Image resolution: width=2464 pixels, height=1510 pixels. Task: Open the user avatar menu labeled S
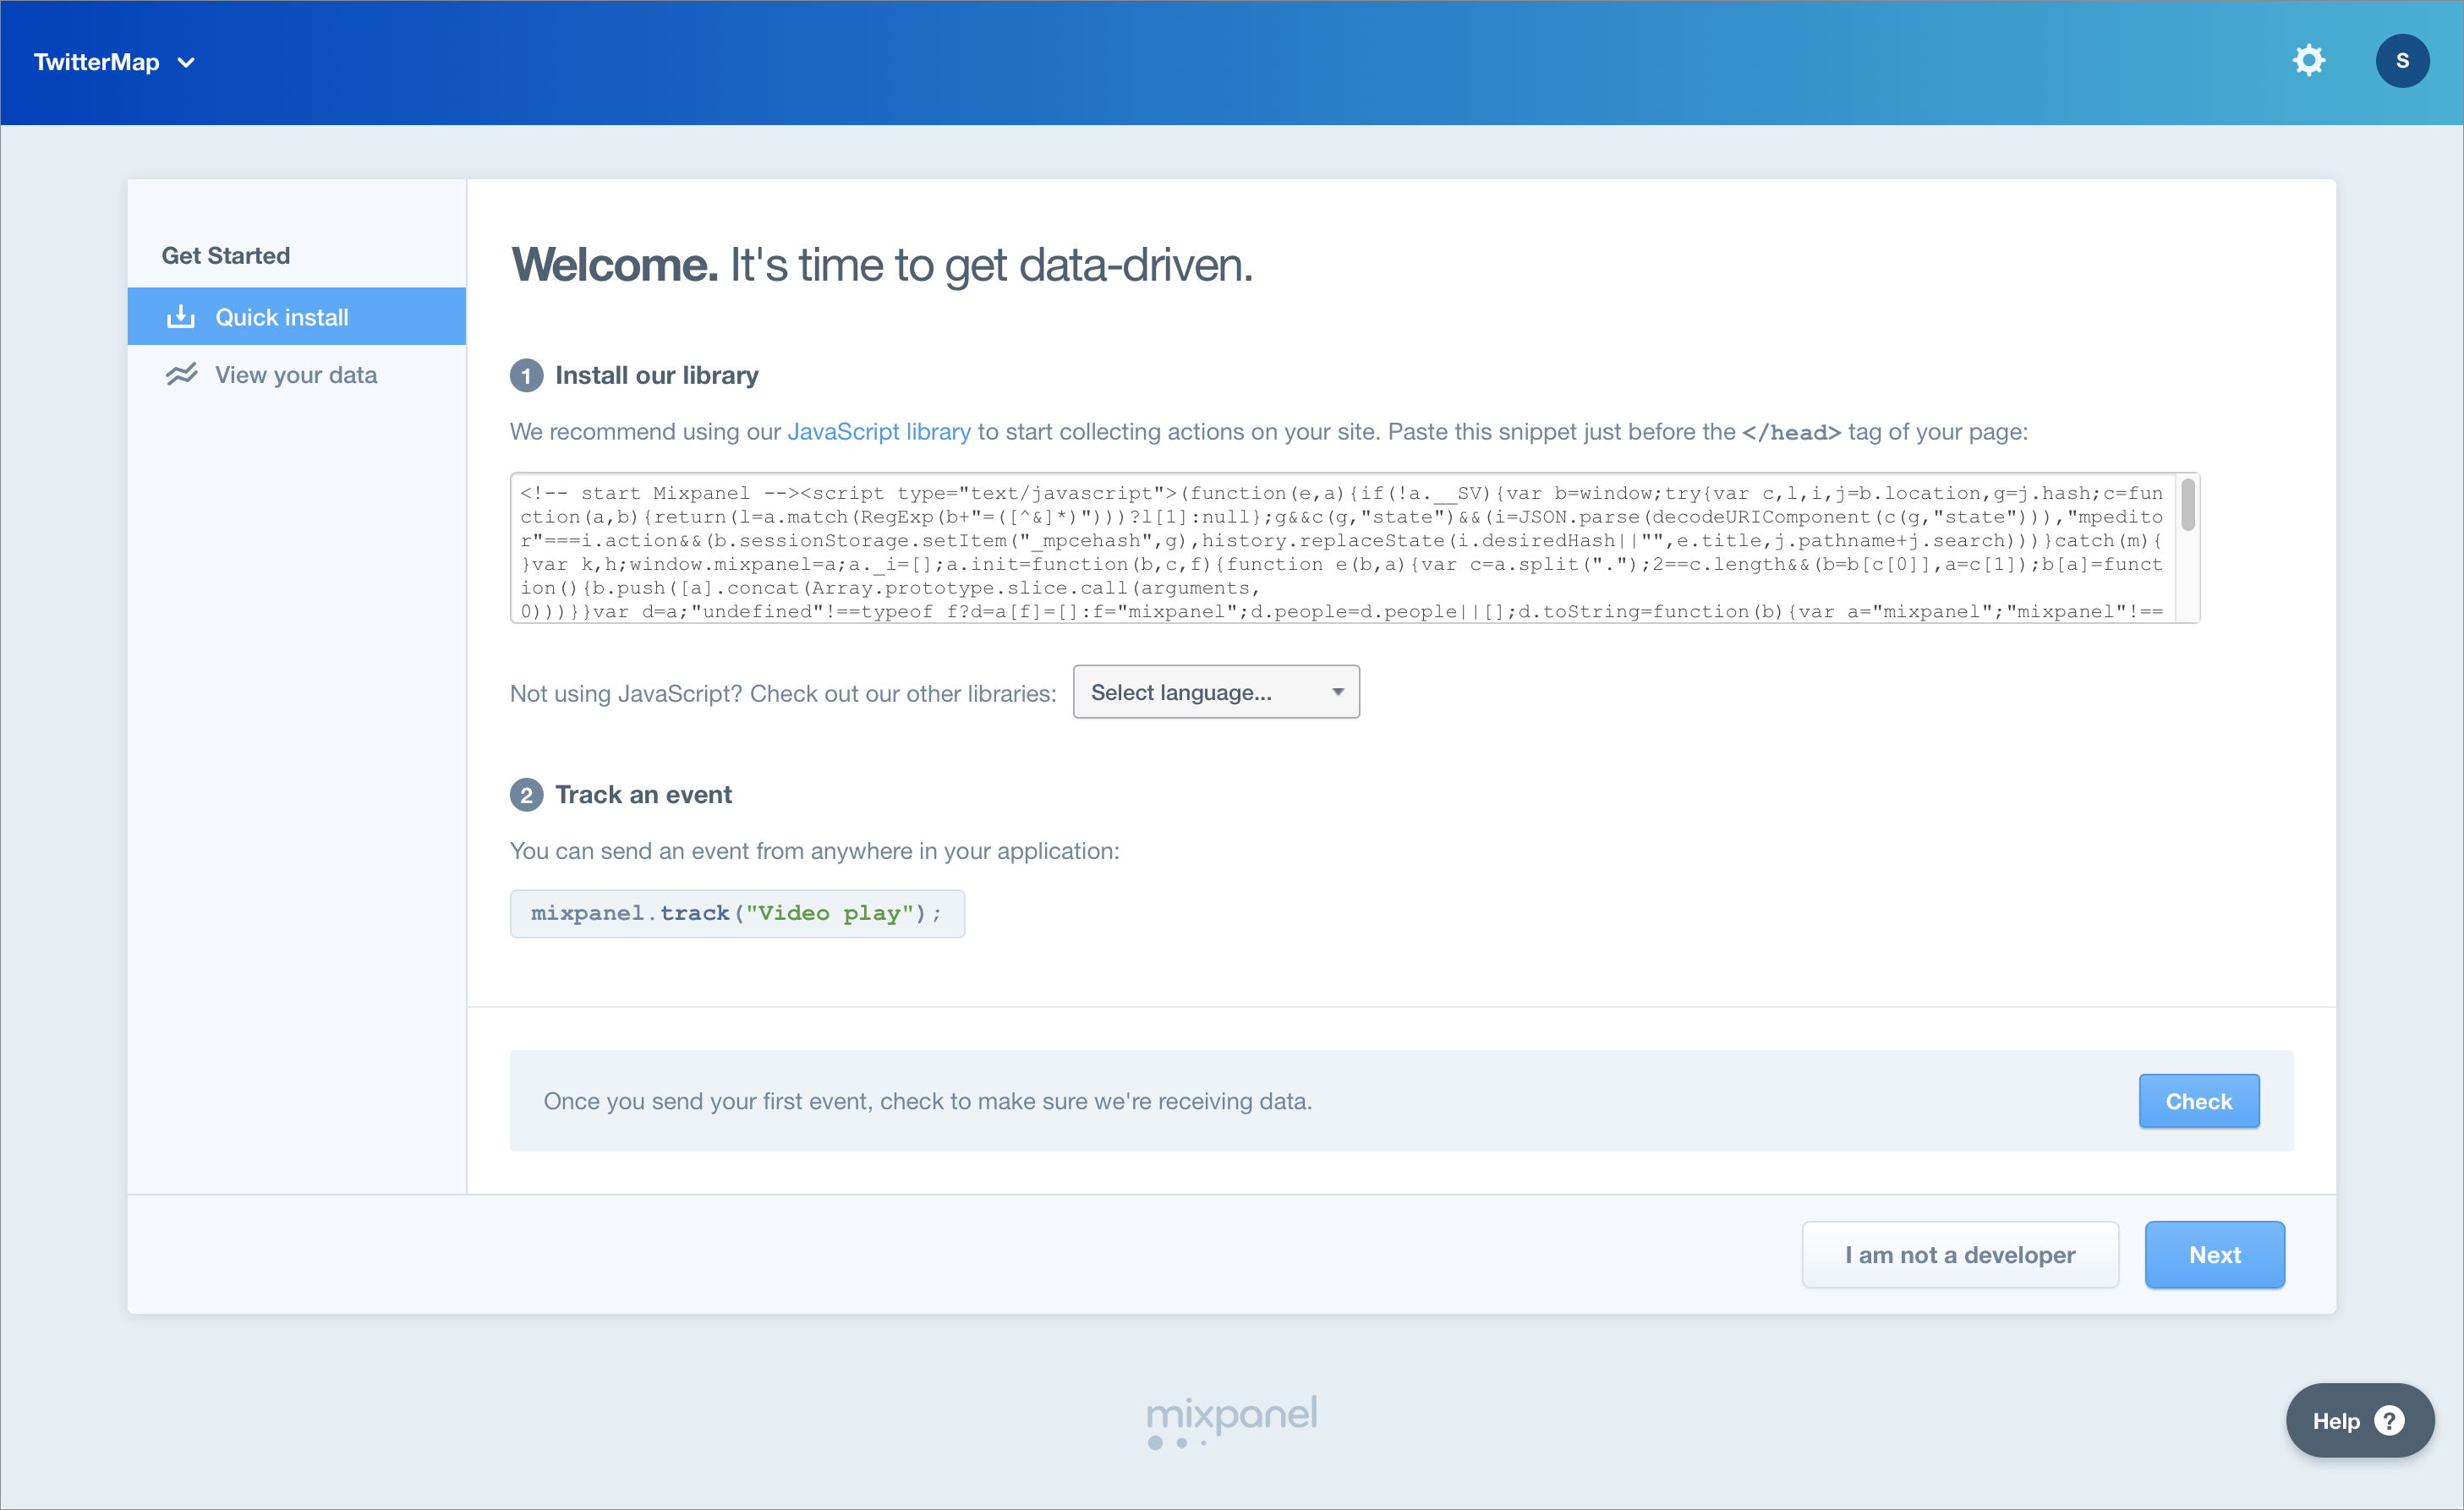click(2402, 61)
